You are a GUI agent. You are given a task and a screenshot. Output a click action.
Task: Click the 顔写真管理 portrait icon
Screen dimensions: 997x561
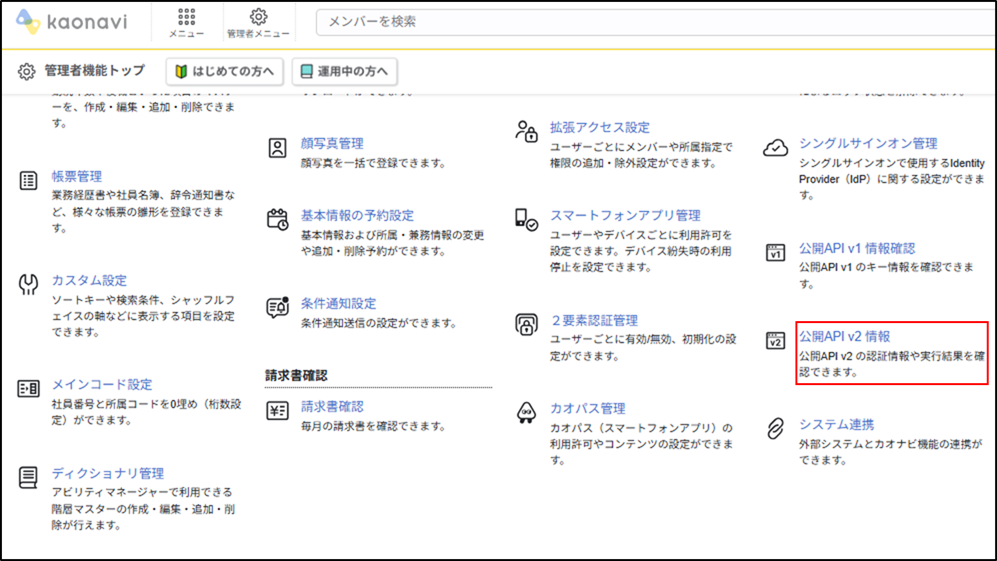277,148
